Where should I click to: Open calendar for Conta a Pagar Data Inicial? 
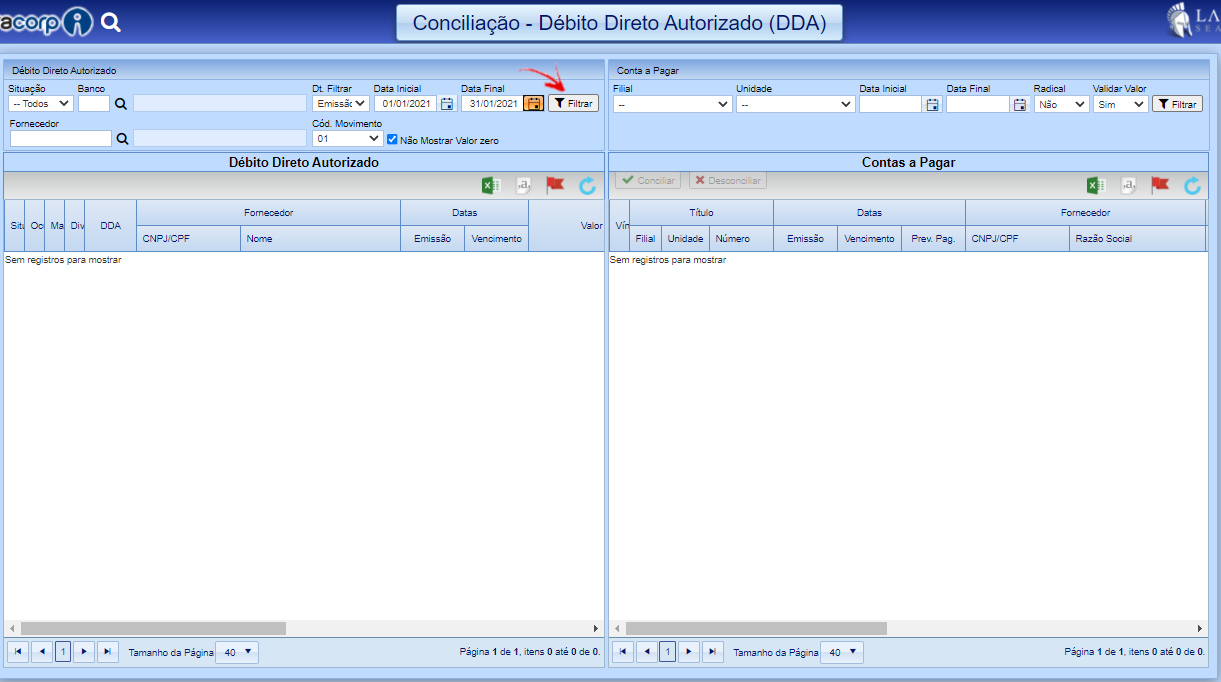[x=932, y=104]
